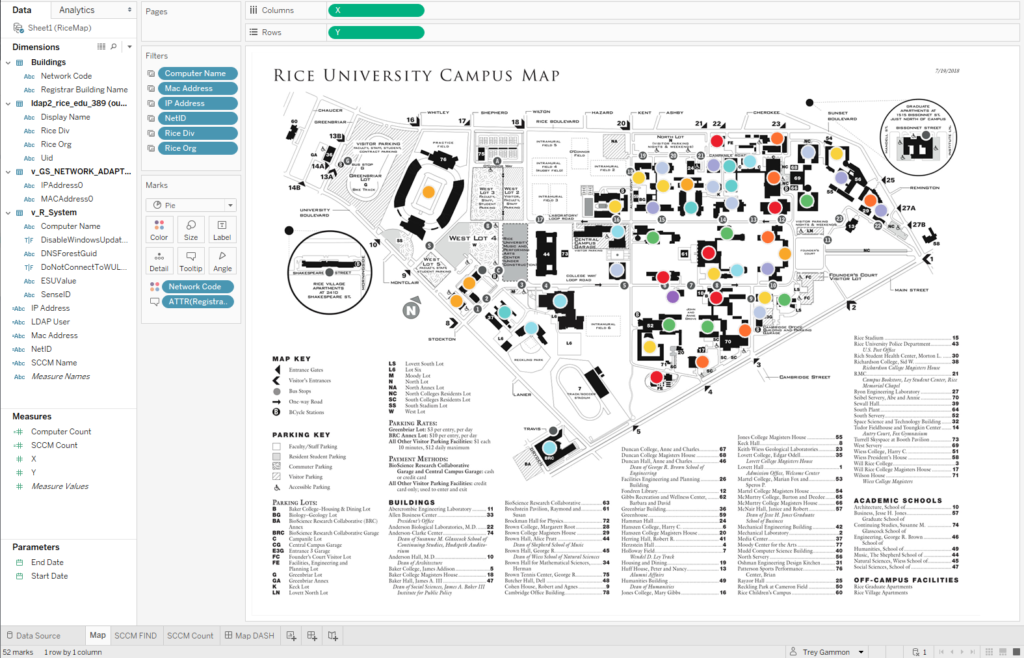The width and height of the screenshot is (1024, 658).
Task: Click the Angle button in Marks card
Action: tap(222, 261)
